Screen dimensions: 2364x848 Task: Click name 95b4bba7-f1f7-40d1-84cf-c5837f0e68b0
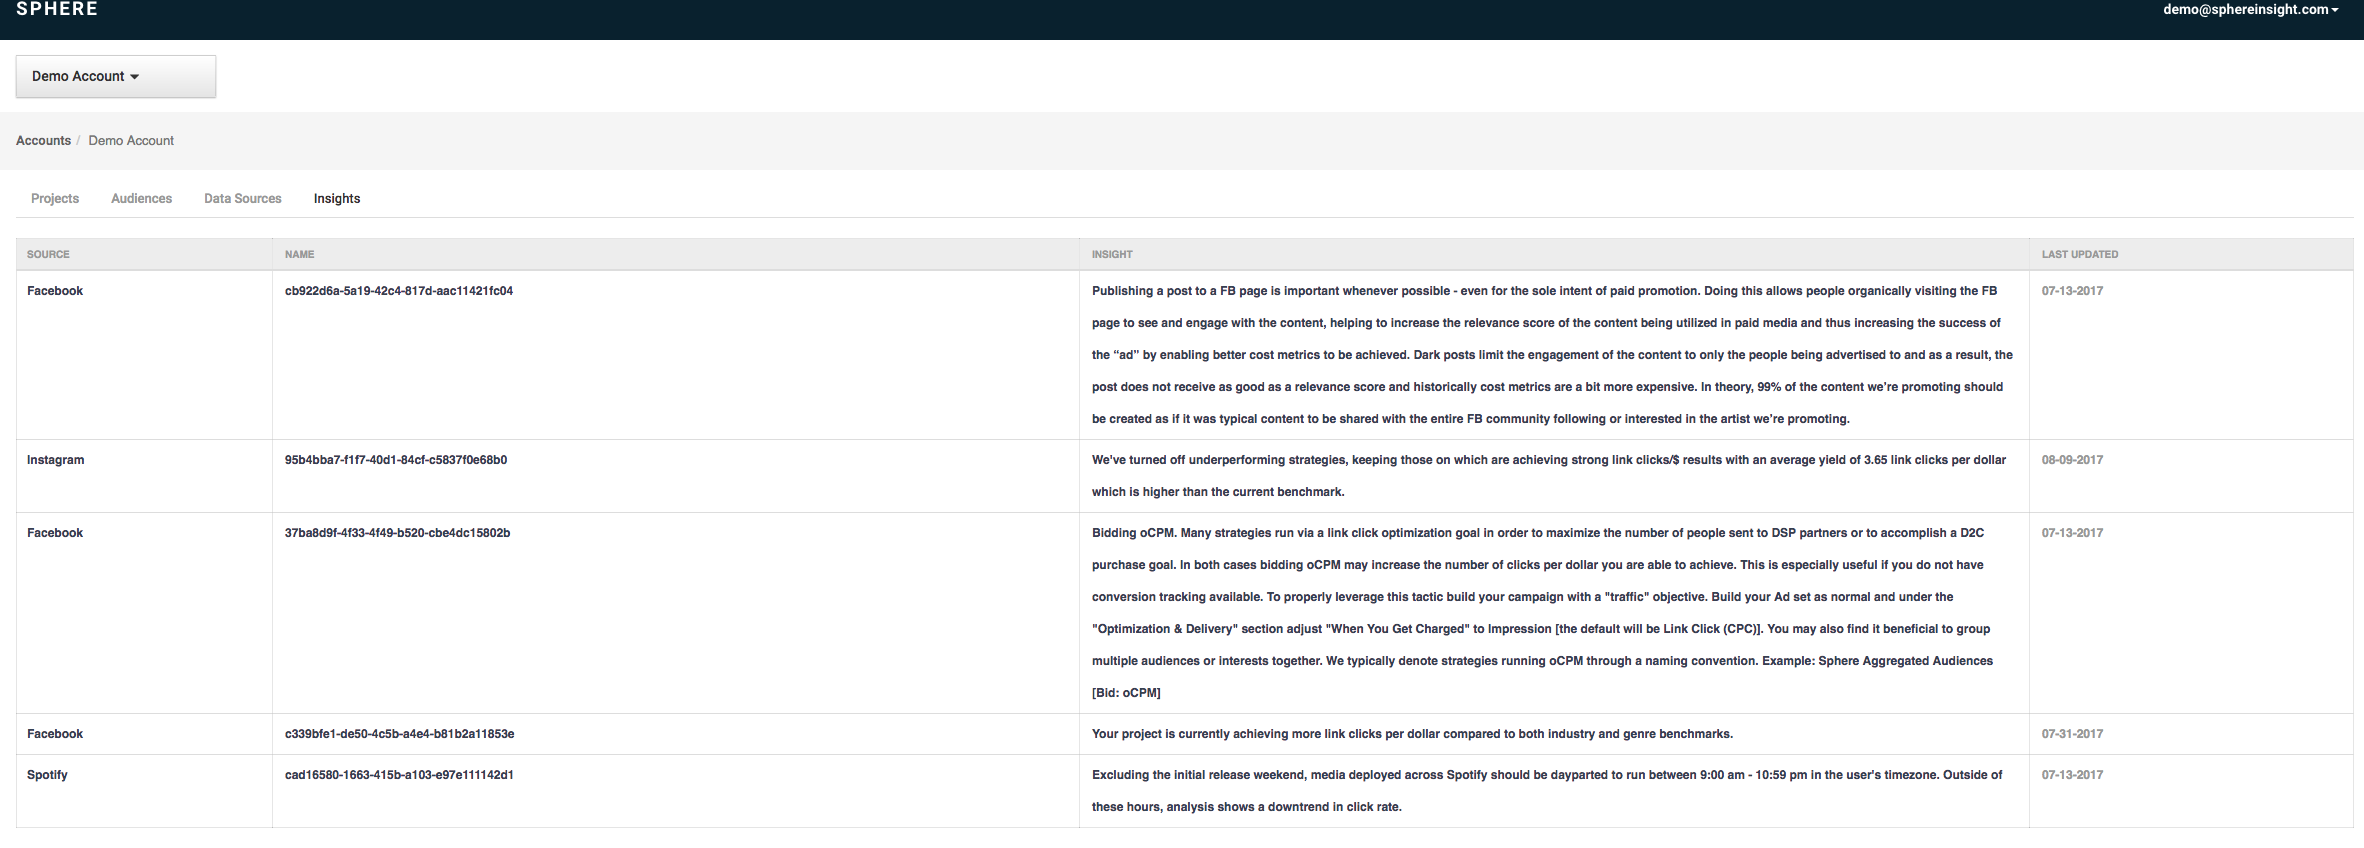pos(396,460)
